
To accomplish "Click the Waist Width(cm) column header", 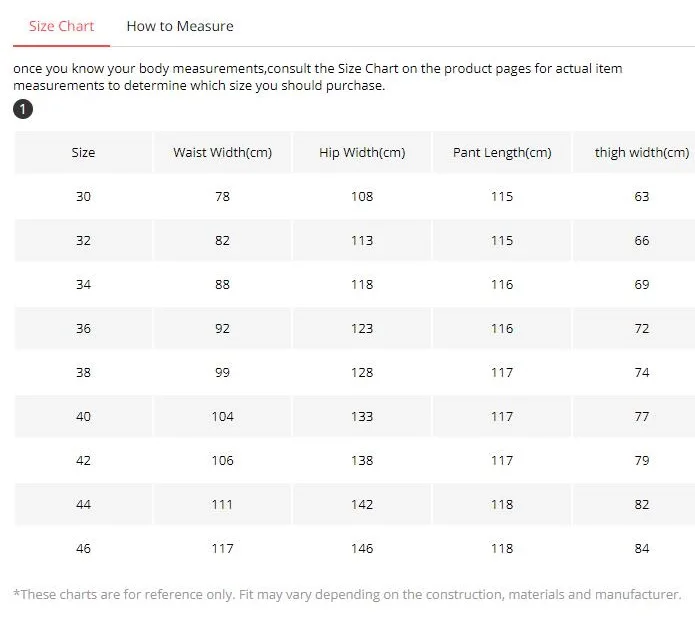I will [223, 152].
